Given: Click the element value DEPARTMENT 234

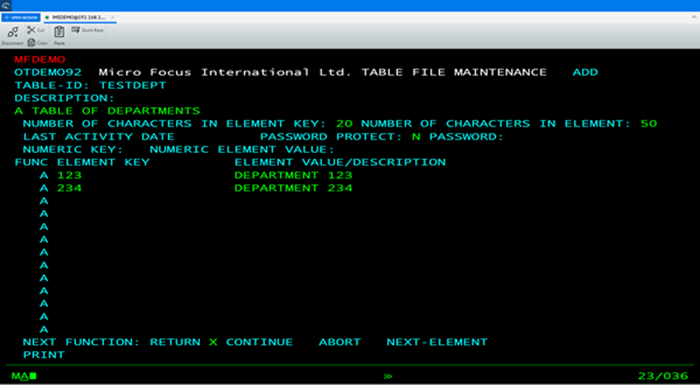Looking at the screenshot, I should pyautogui.click(x=293, y=188).
